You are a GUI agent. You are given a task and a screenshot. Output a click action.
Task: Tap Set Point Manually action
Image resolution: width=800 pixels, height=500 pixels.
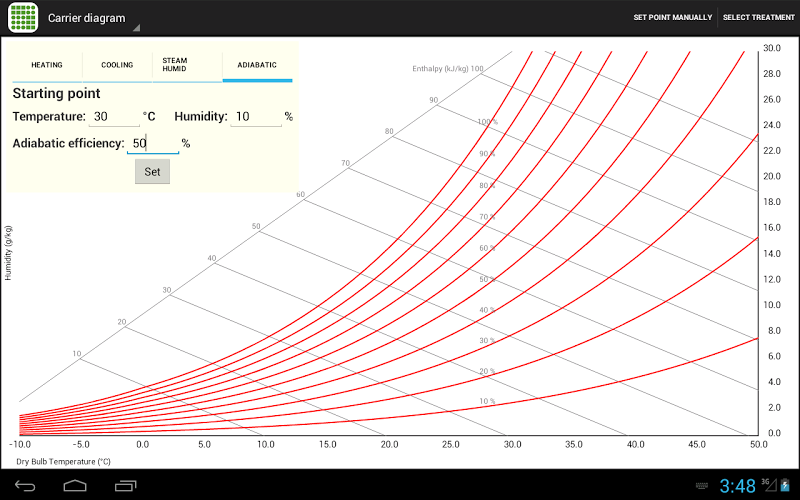(x=672, y=17)
